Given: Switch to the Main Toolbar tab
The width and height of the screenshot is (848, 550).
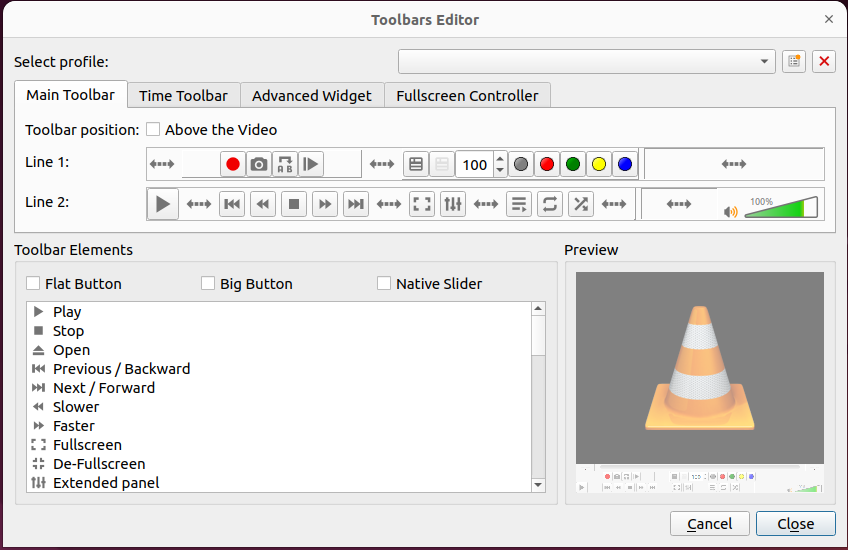Looking at the screenshot, I should click(x=71, y=95).
